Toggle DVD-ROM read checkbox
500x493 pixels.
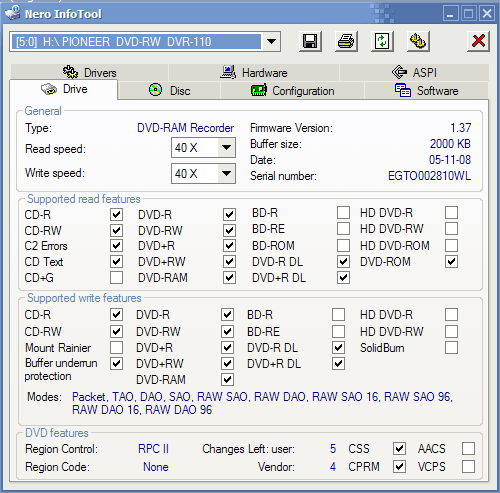click(451, 262)
